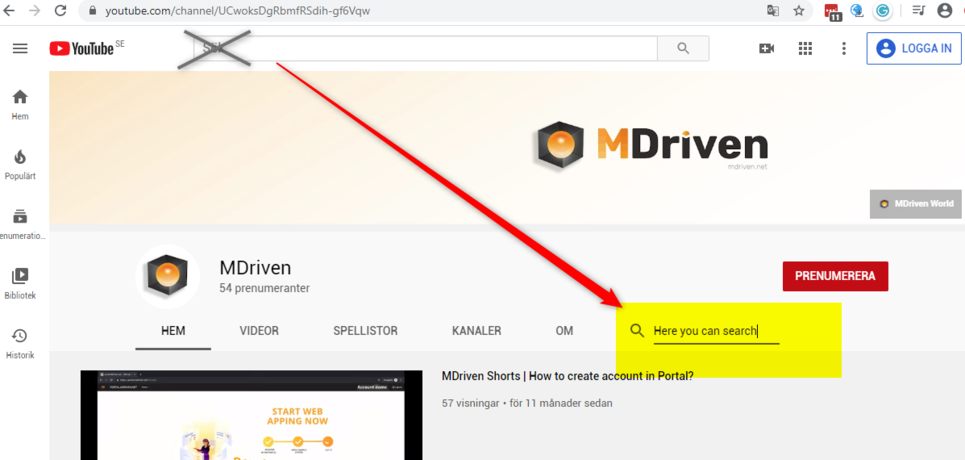Click the MDriven World banner link
Viewport: 965px width, 460px height.
(x=916, y=204)
